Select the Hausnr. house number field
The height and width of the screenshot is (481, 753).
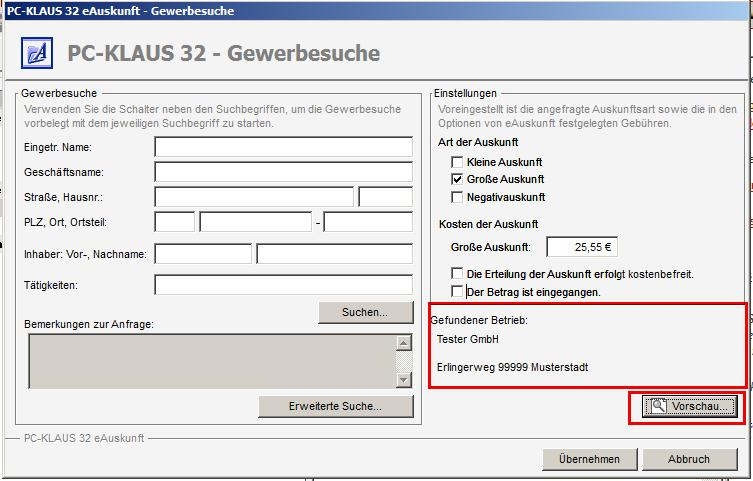(385, 197)
